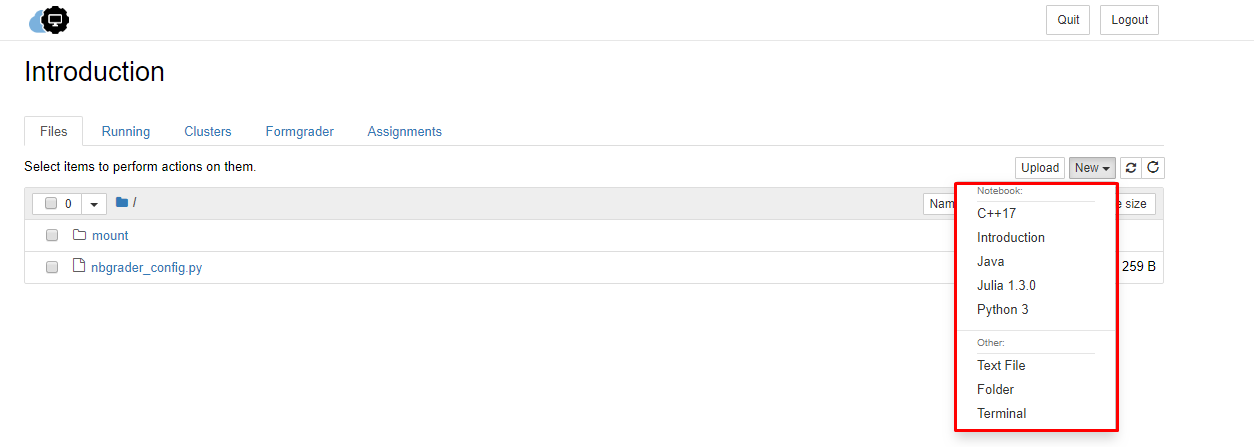Click the blue root folder icon
This screenshot has height=447, width=1254.
click(x=122, y=202)
